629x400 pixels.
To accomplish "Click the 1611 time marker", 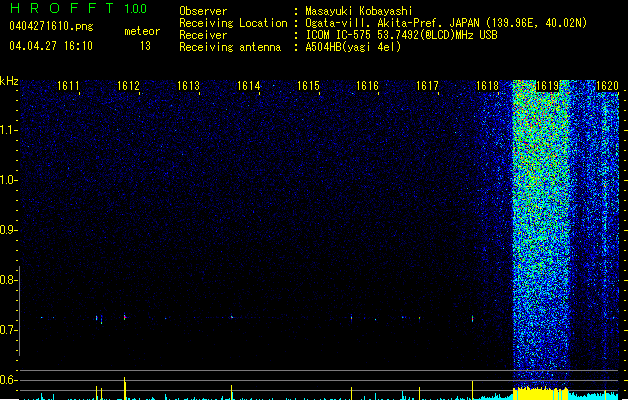I will coord(68,86).
